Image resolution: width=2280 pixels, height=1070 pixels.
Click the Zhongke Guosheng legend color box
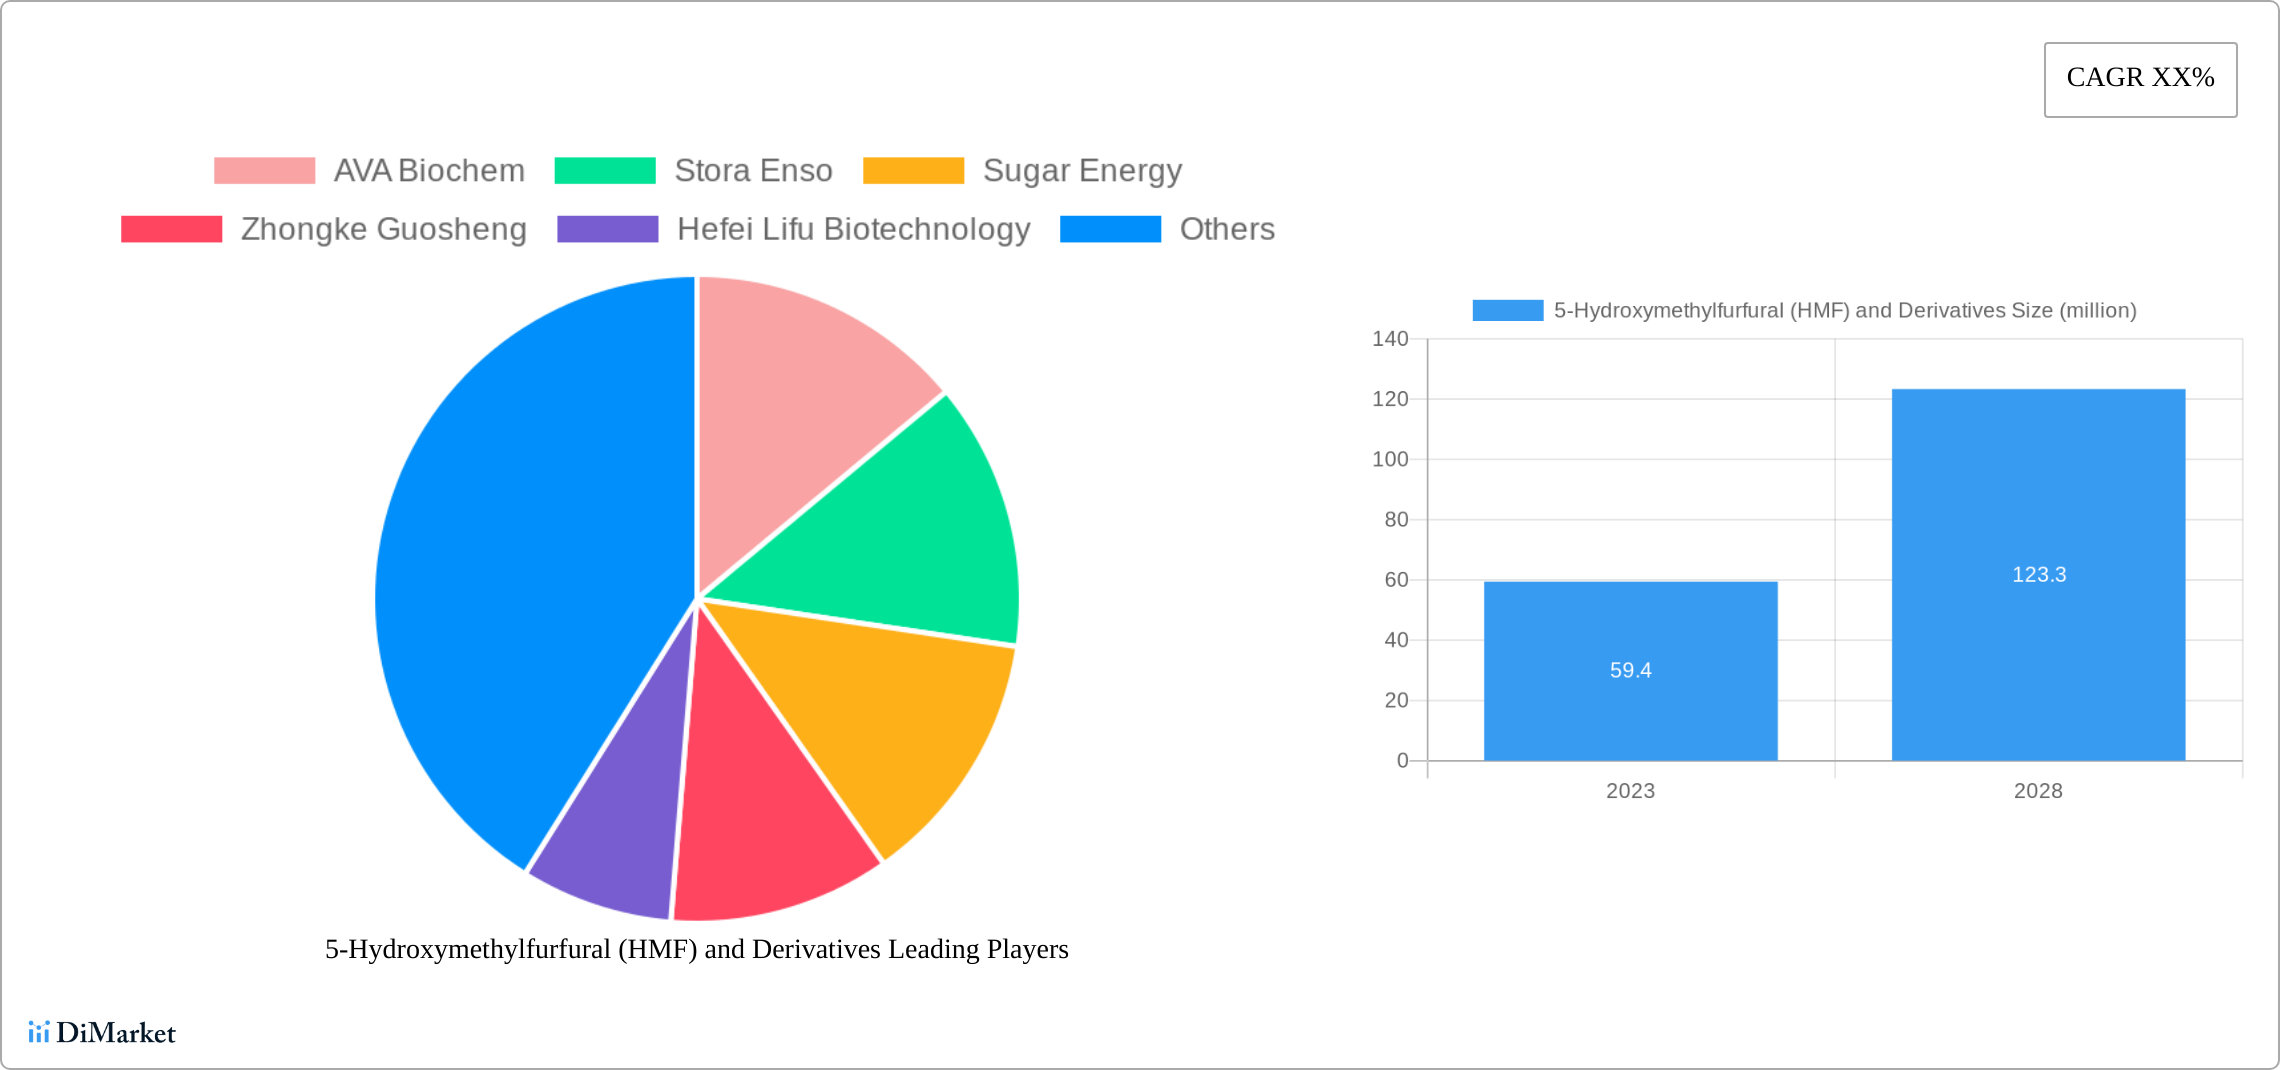tap(171, 229)
